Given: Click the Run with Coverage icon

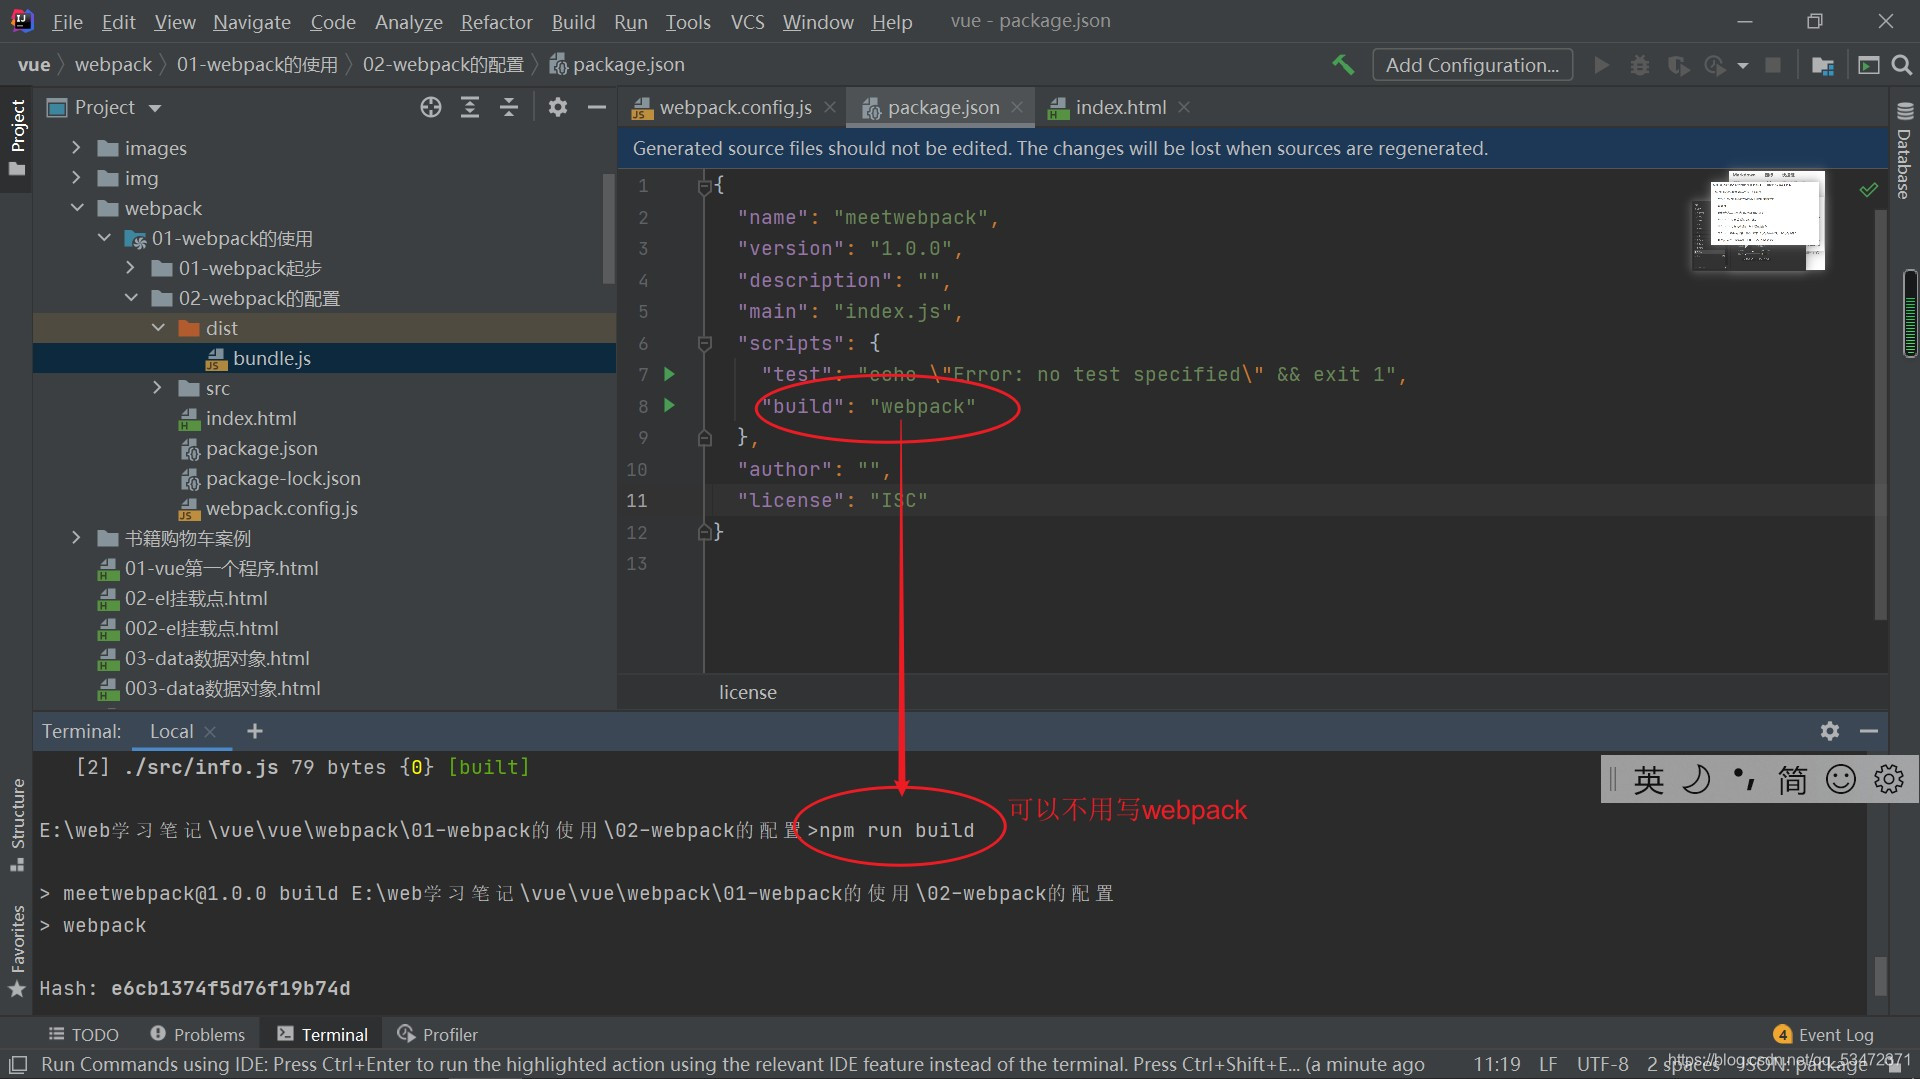Looking at the screenshot, I should pyautogui.click(x=1678, y=65).
